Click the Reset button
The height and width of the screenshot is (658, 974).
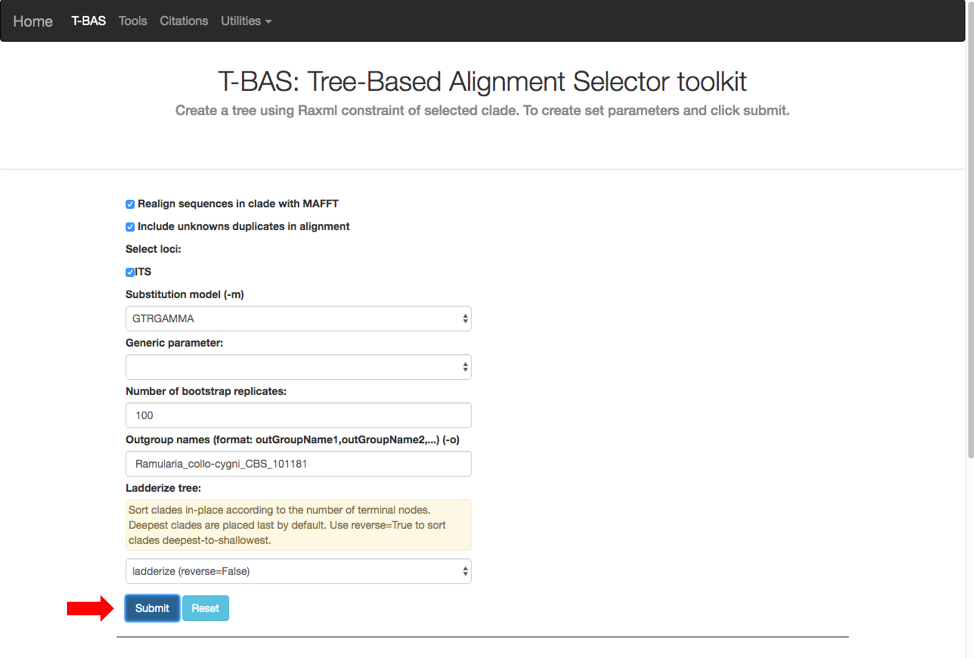click(205, 608)
